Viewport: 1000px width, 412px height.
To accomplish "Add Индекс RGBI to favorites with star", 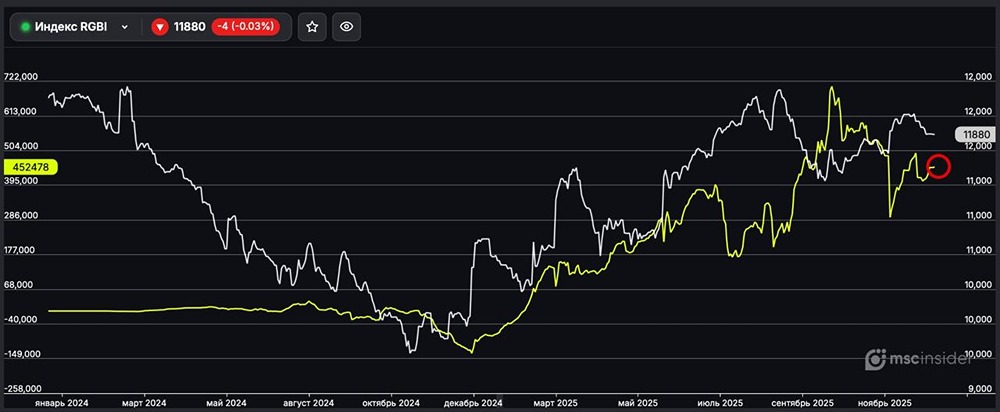I will (x=312, y=27).
